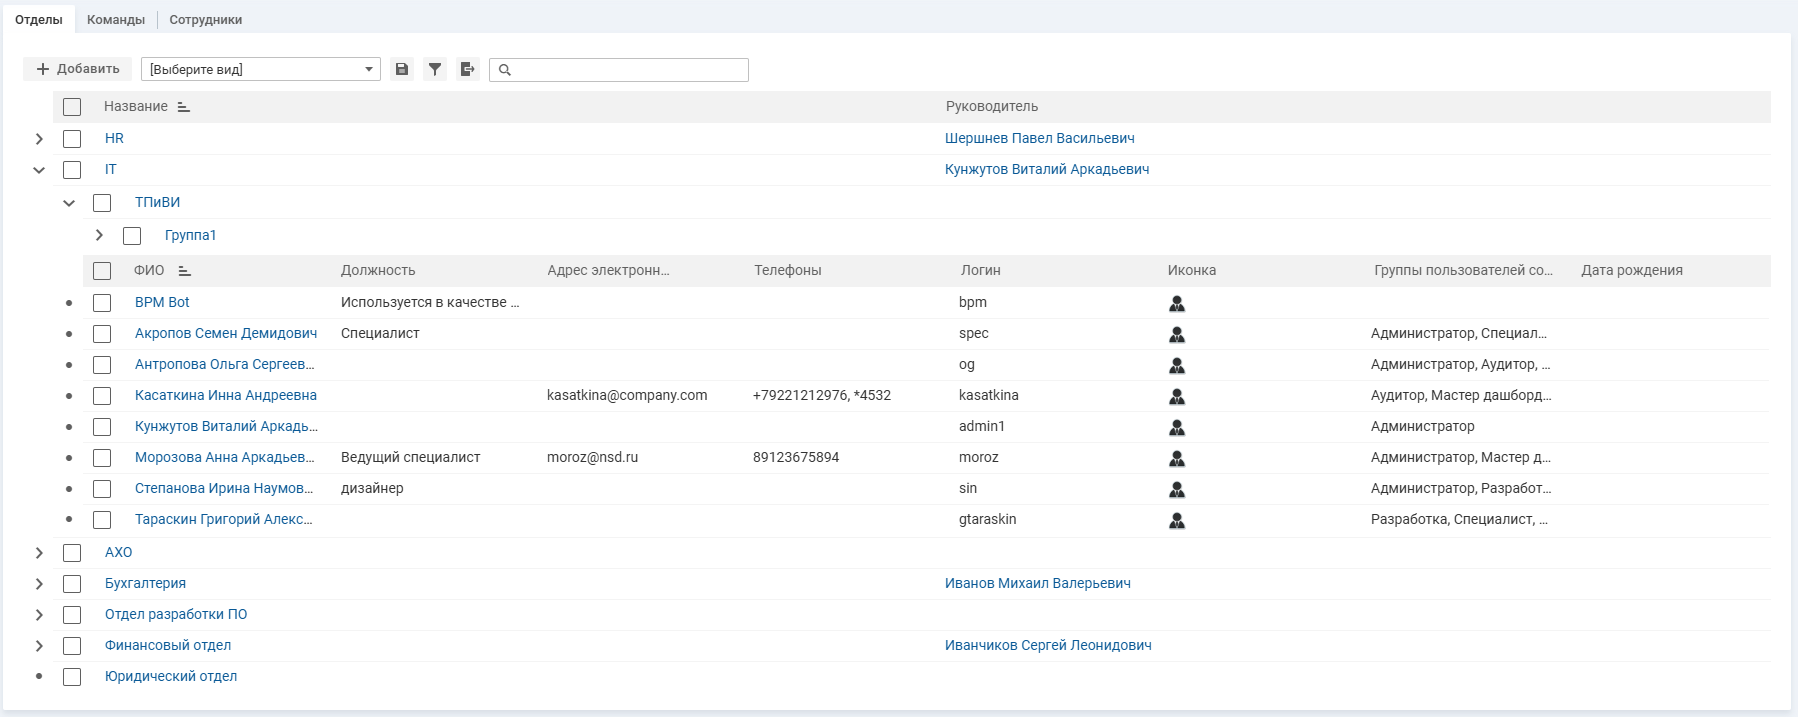Click the sort icon next to Название
This screenshot has width=1798, height=717.
pyautogui.click(x=184, y=107)
